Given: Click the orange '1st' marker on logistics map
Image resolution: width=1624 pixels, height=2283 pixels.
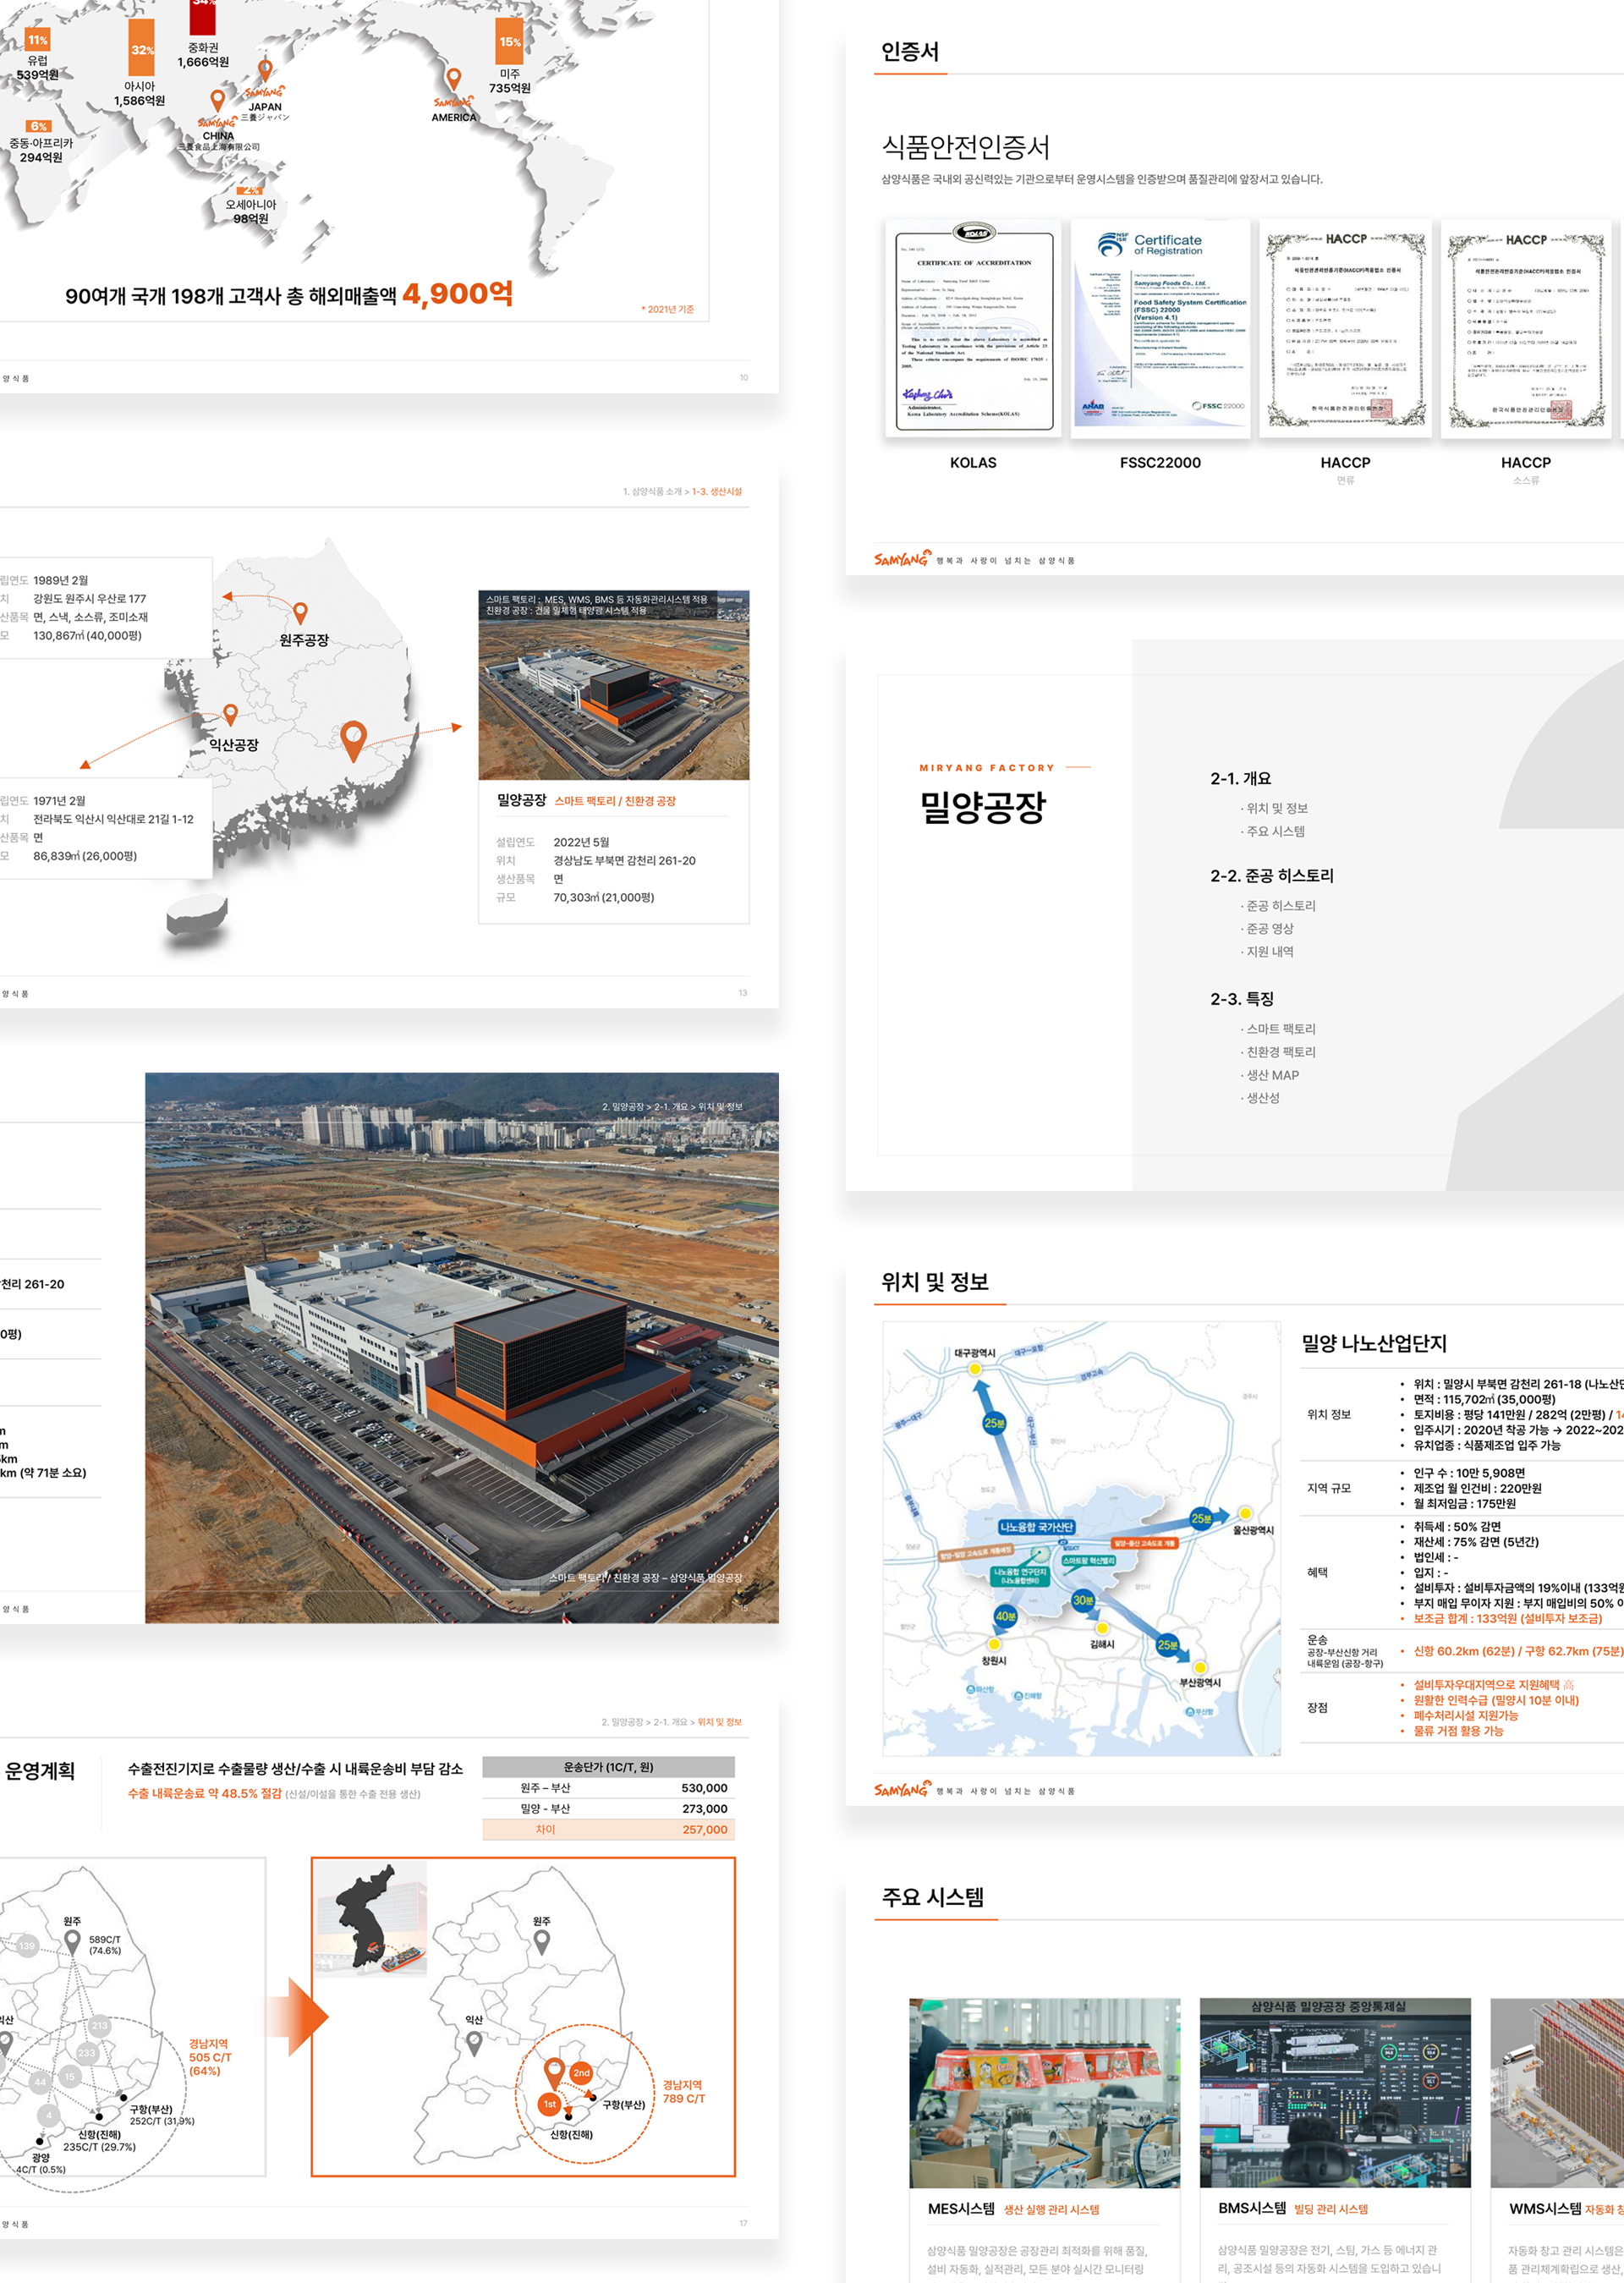Looking at the screenshot, I should pos(549,2104).
